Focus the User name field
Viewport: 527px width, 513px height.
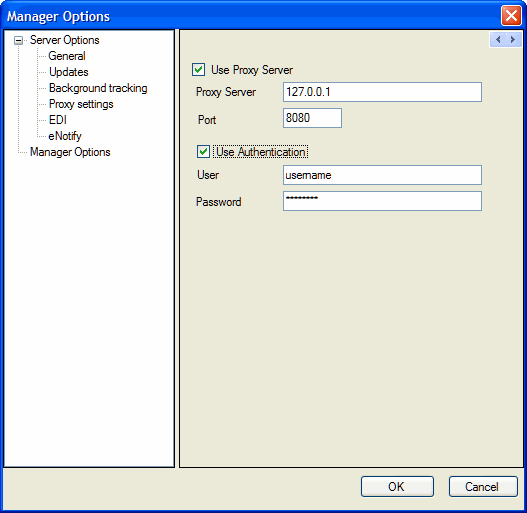tap(382, 175)
